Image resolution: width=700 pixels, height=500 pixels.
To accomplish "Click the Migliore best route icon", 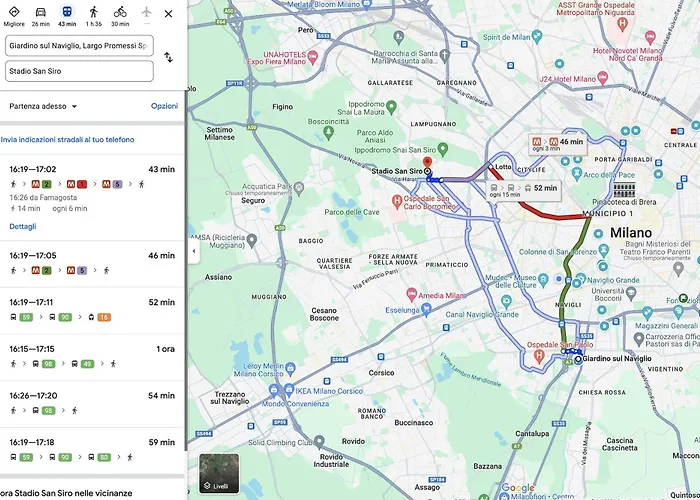I will point(14,14).
